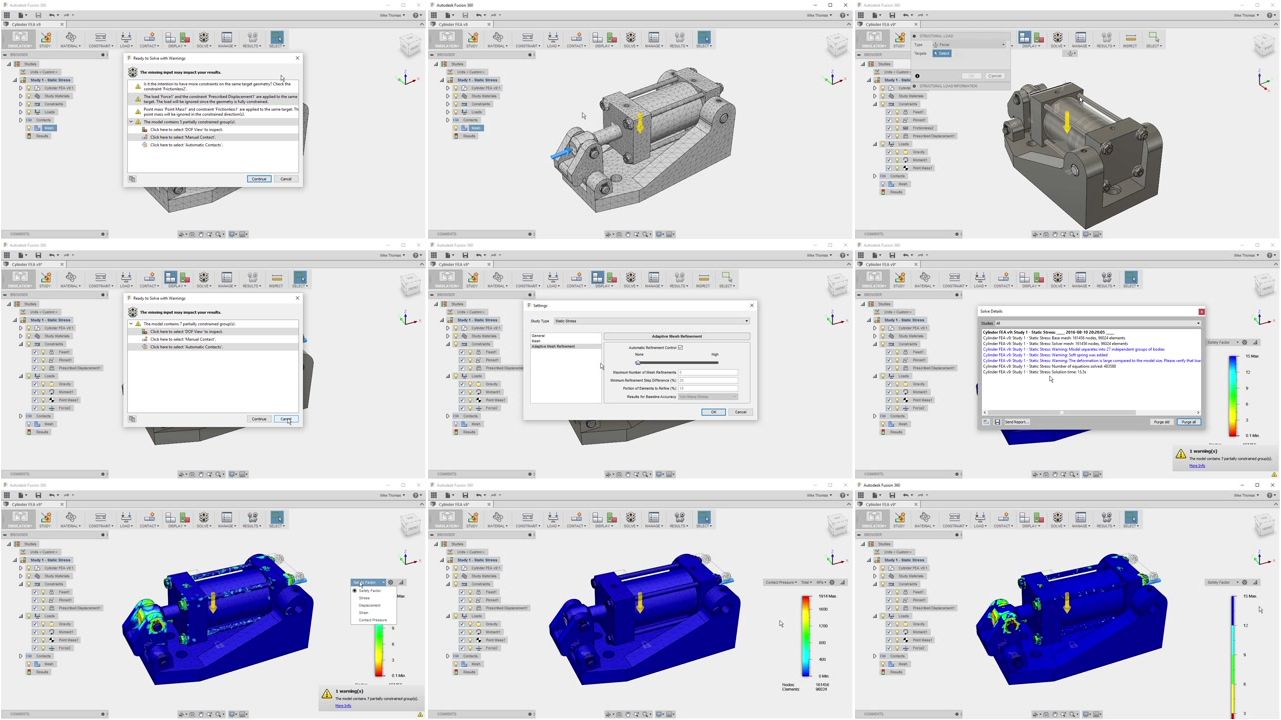Click gear icon beside the MPa units dropdown
1281x720 pixels.
pos(832,582)
